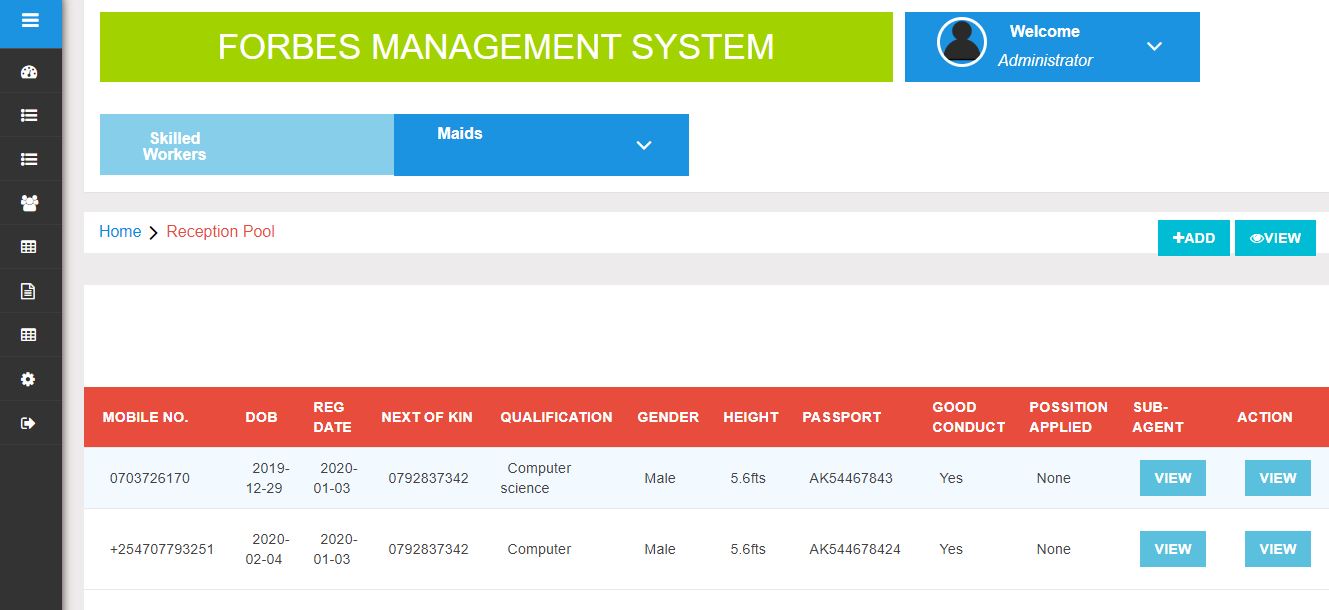Select the Maids tab label
Image resolution: width=1329 pixels, height=610 pixels.
pyautogui.click(x=460, y=133)
